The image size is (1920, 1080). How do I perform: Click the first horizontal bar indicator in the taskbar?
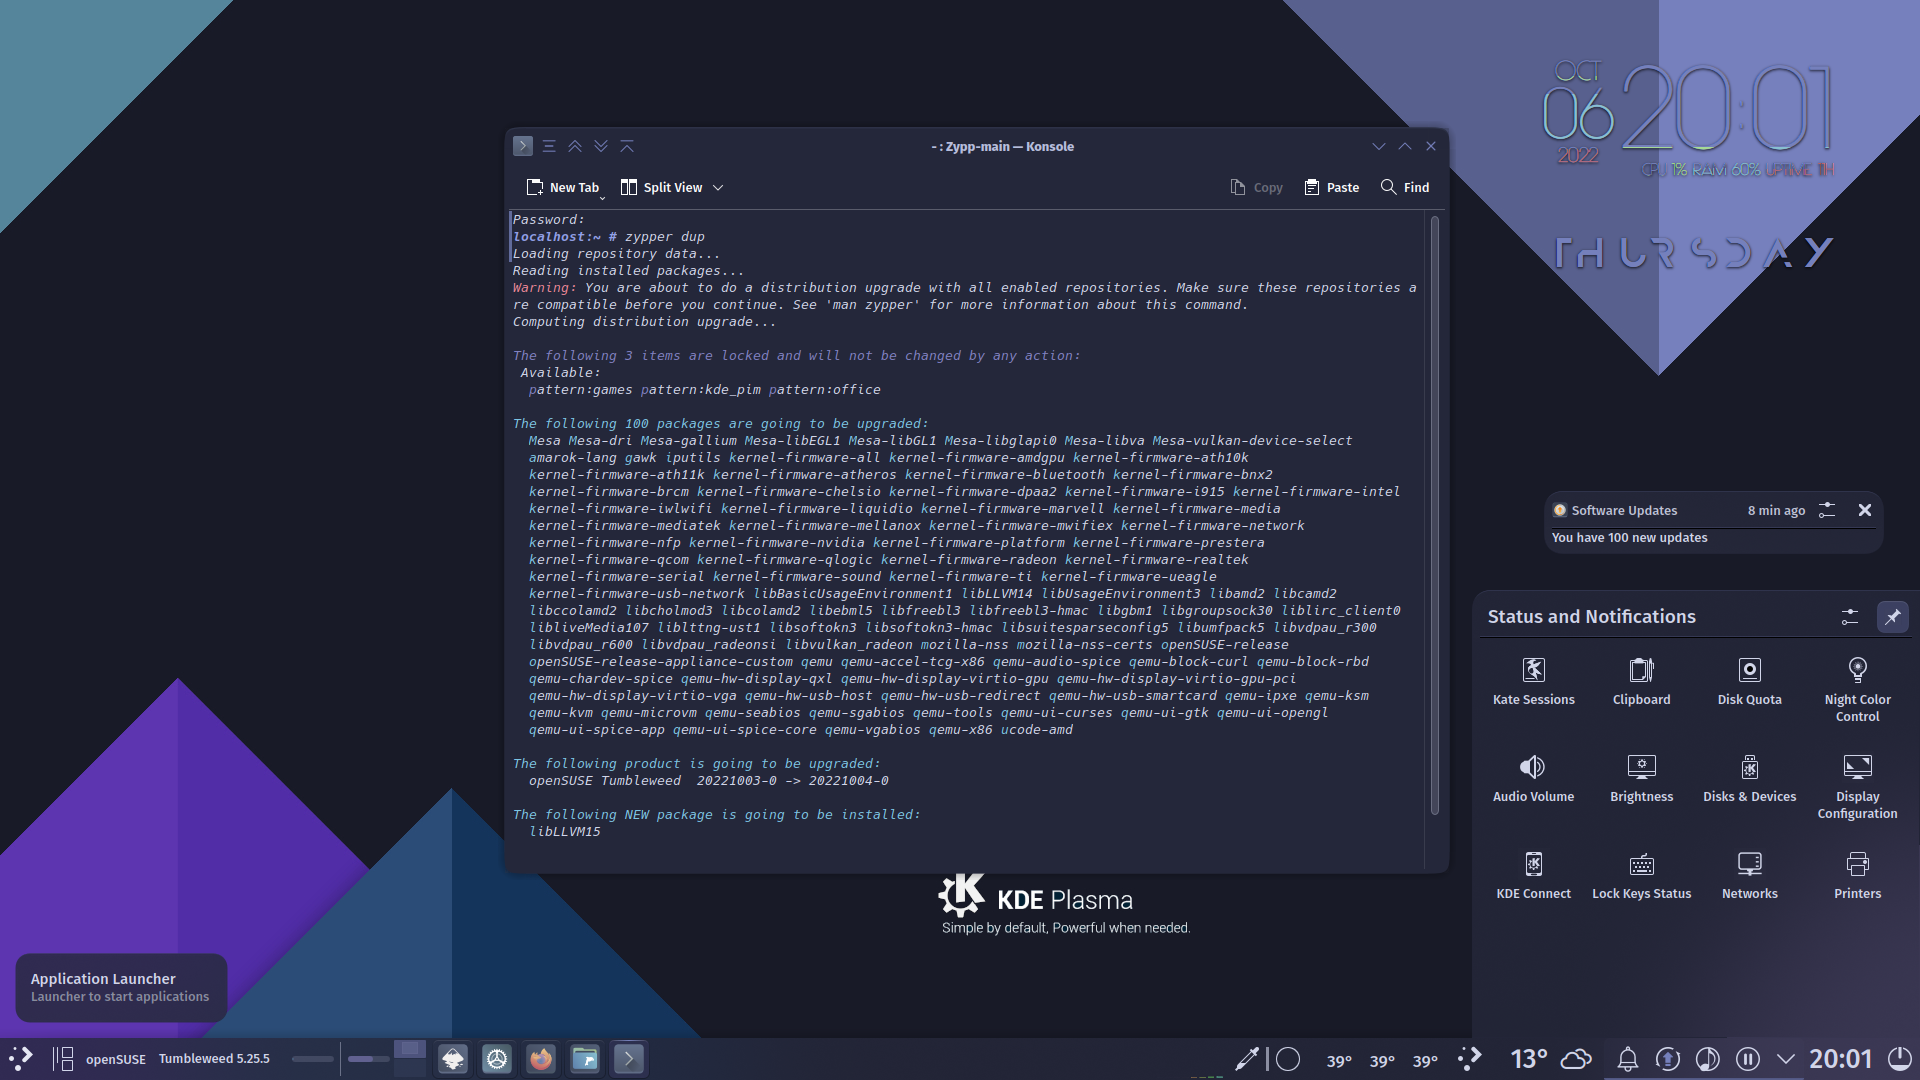(313, 1059)
